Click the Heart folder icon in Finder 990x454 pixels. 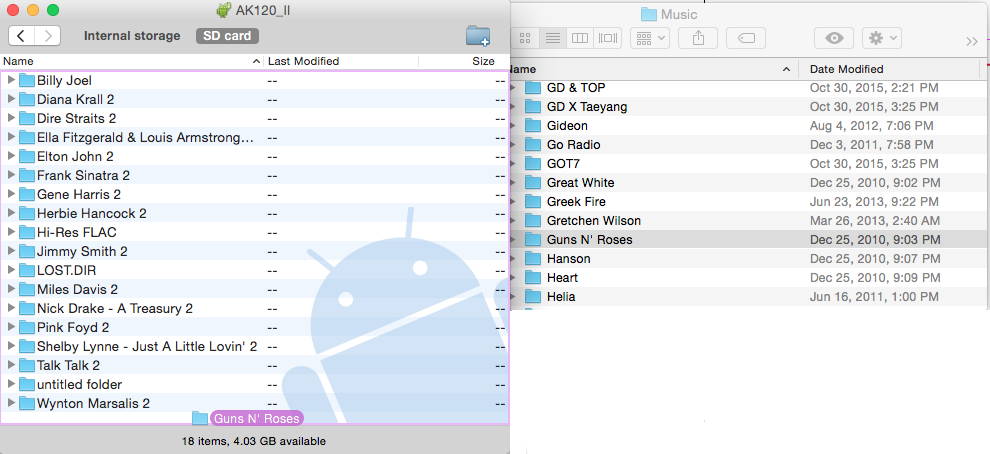pos(534,277)
